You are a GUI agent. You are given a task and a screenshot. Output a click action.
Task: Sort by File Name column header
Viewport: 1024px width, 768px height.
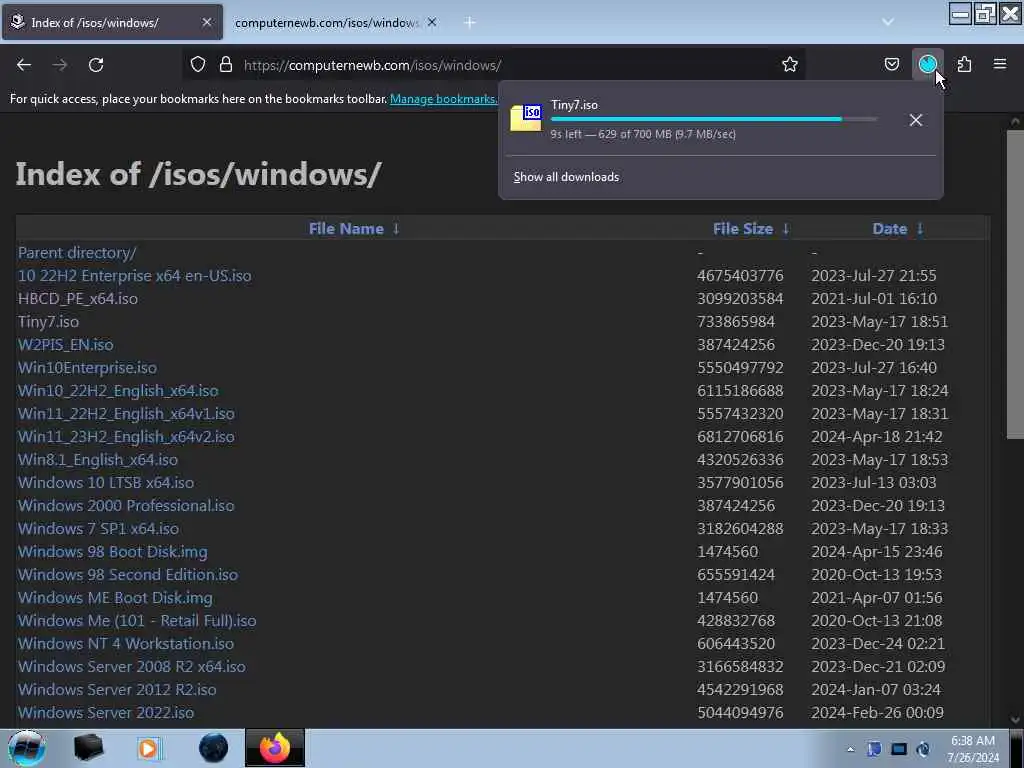[354, 229]
